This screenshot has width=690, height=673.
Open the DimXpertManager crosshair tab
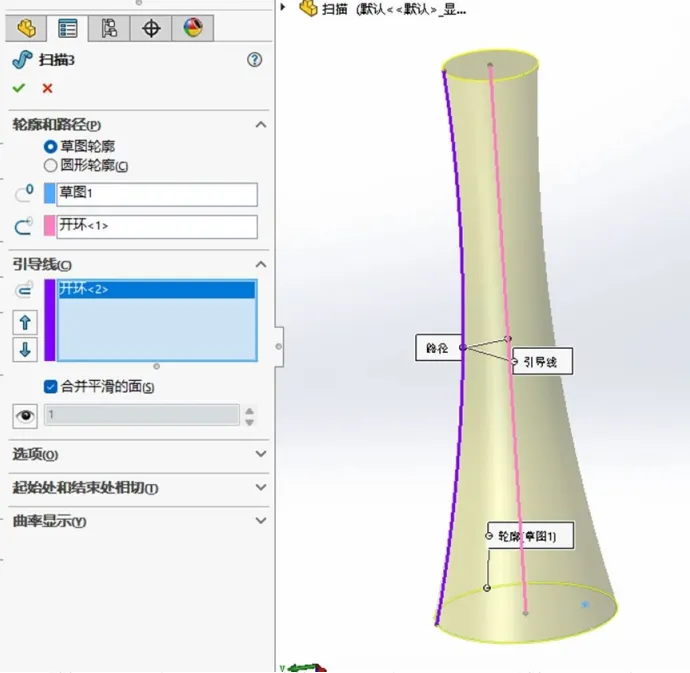[x=151, y=29]
